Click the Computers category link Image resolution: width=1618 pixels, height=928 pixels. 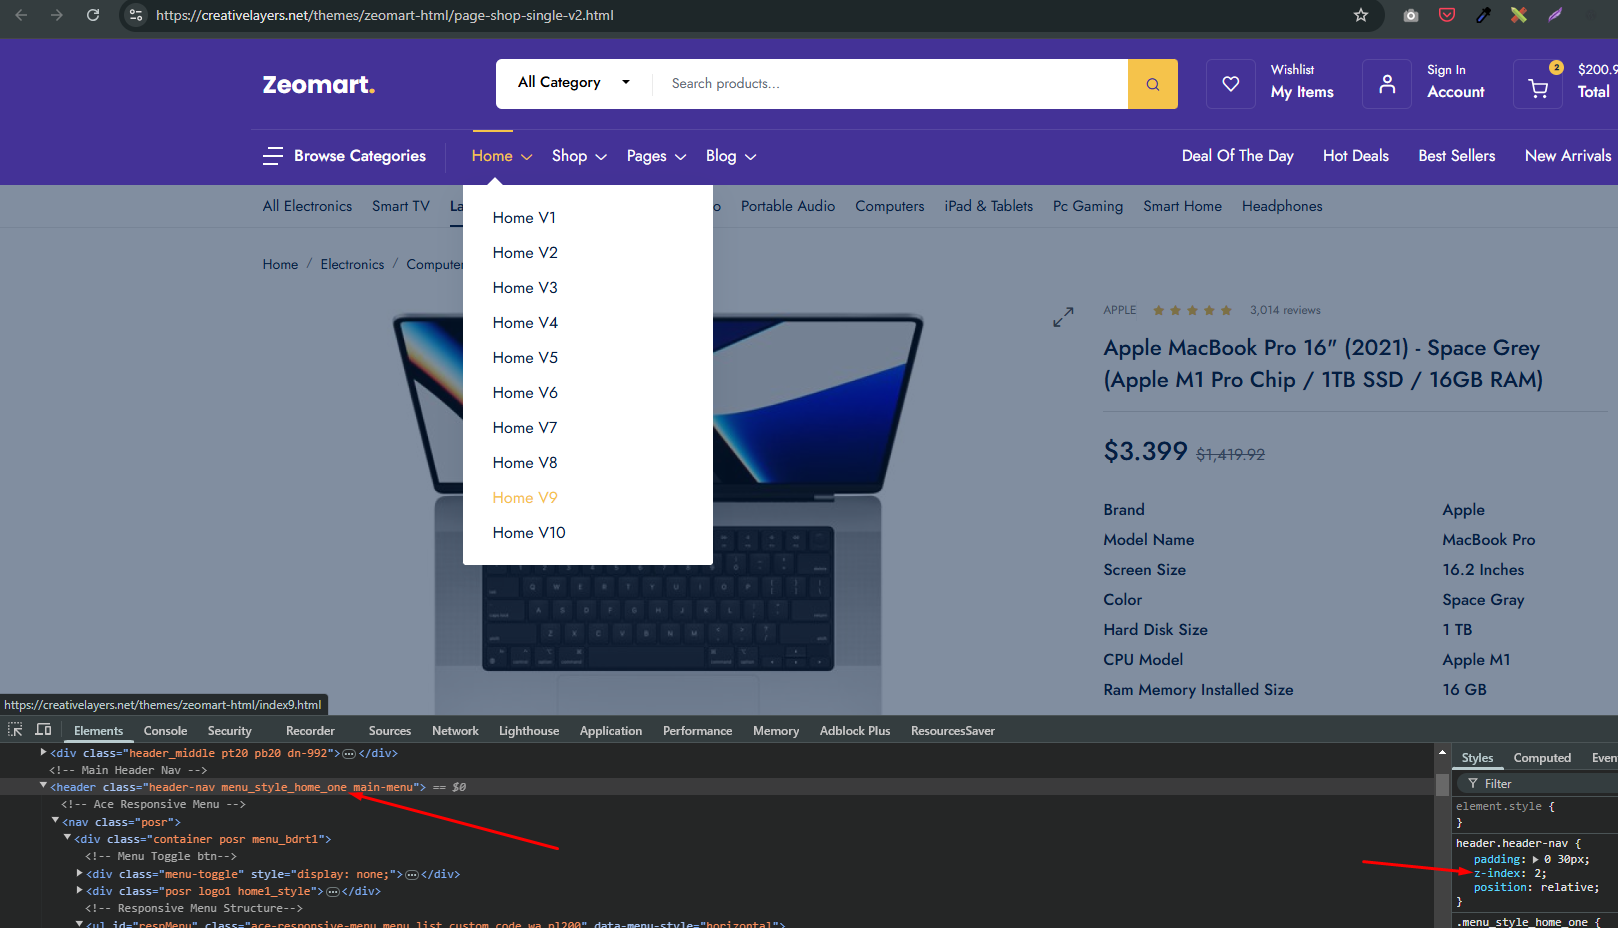(890, 206)
